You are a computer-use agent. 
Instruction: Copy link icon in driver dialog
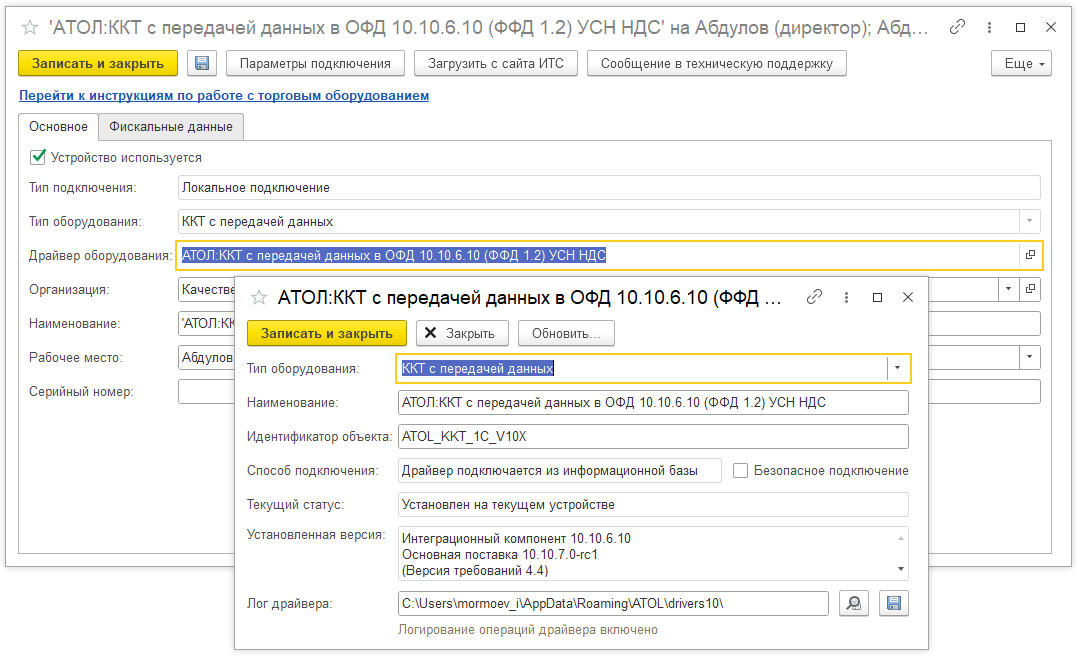(815, 297)
